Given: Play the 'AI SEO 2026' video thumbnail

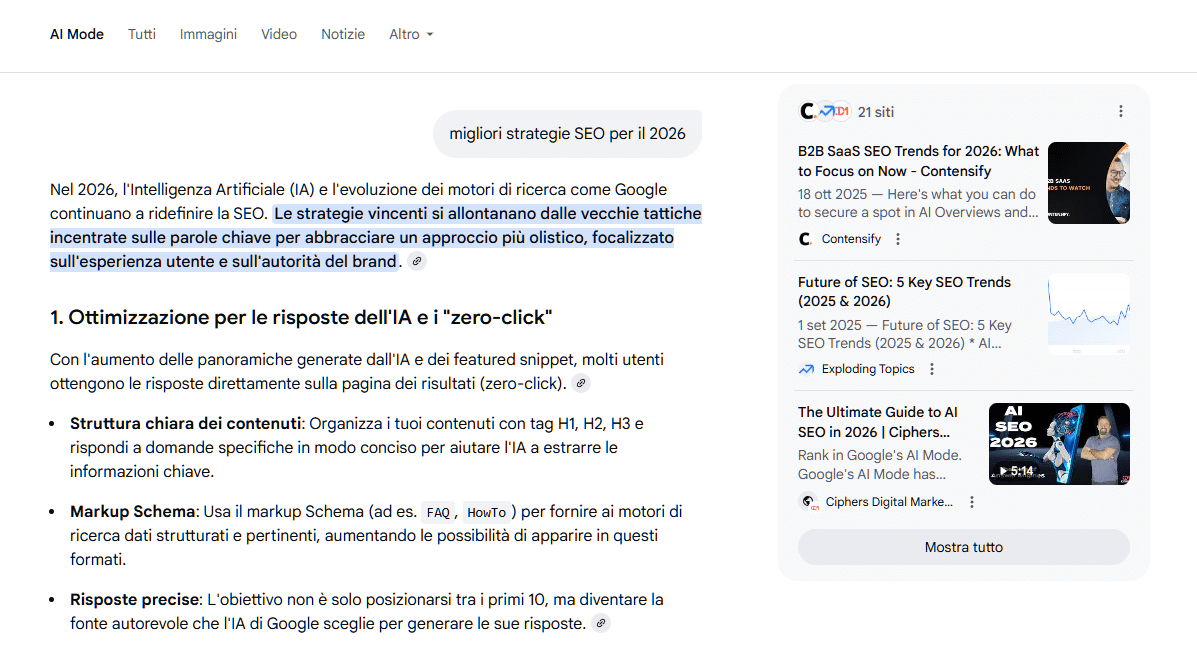Looking at the screenshot, I should point(1059,443).
